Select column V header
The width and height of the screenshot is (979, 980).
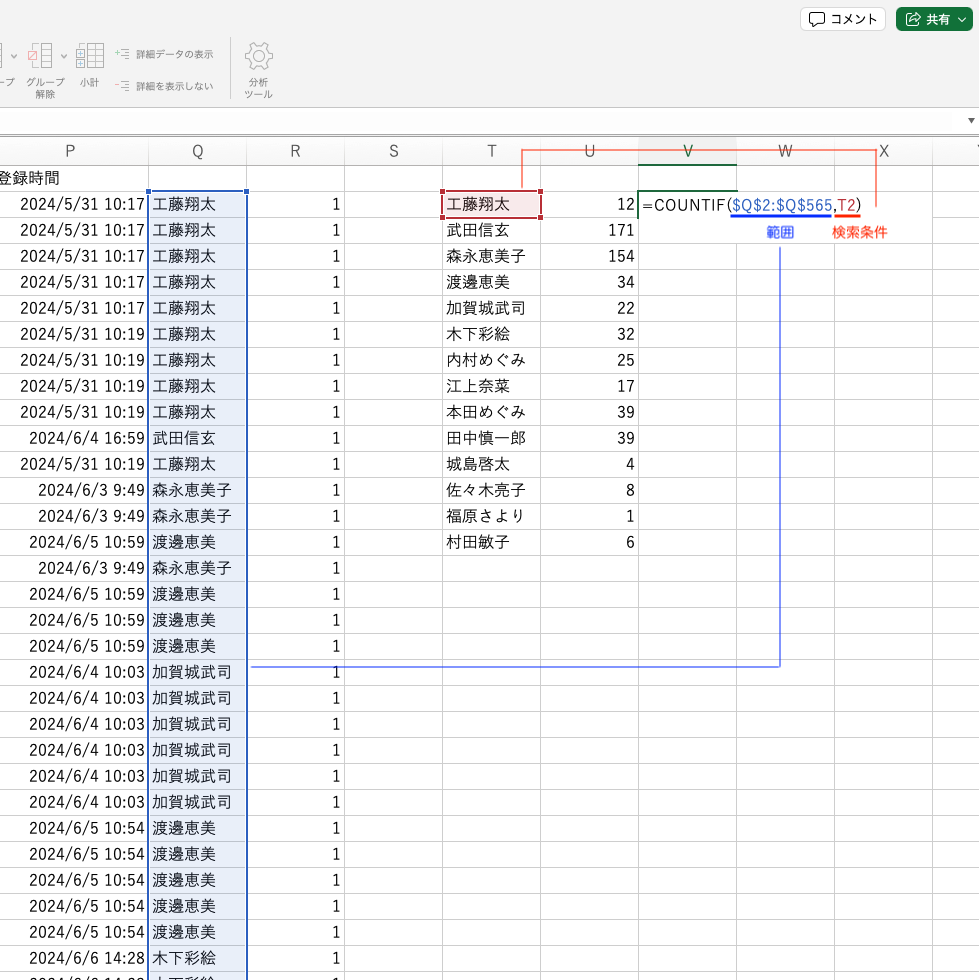[x=688, y=151]
